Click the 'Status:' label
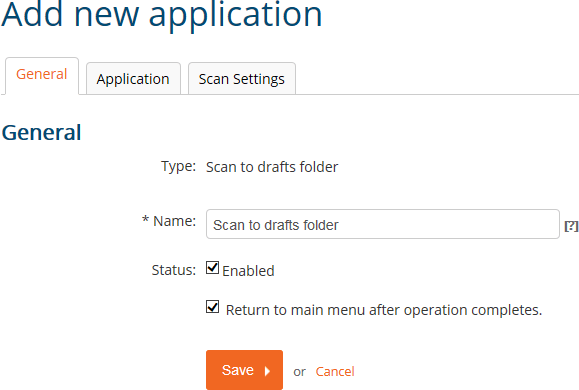Image resolution: width=579 pixels, height=390 pixels. click(x=174, y=270)
